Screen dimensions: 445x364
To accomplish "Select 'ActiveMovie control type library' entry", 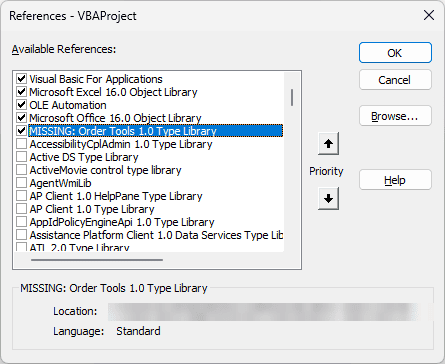I will pyautogui.click(x=105, y=170).
